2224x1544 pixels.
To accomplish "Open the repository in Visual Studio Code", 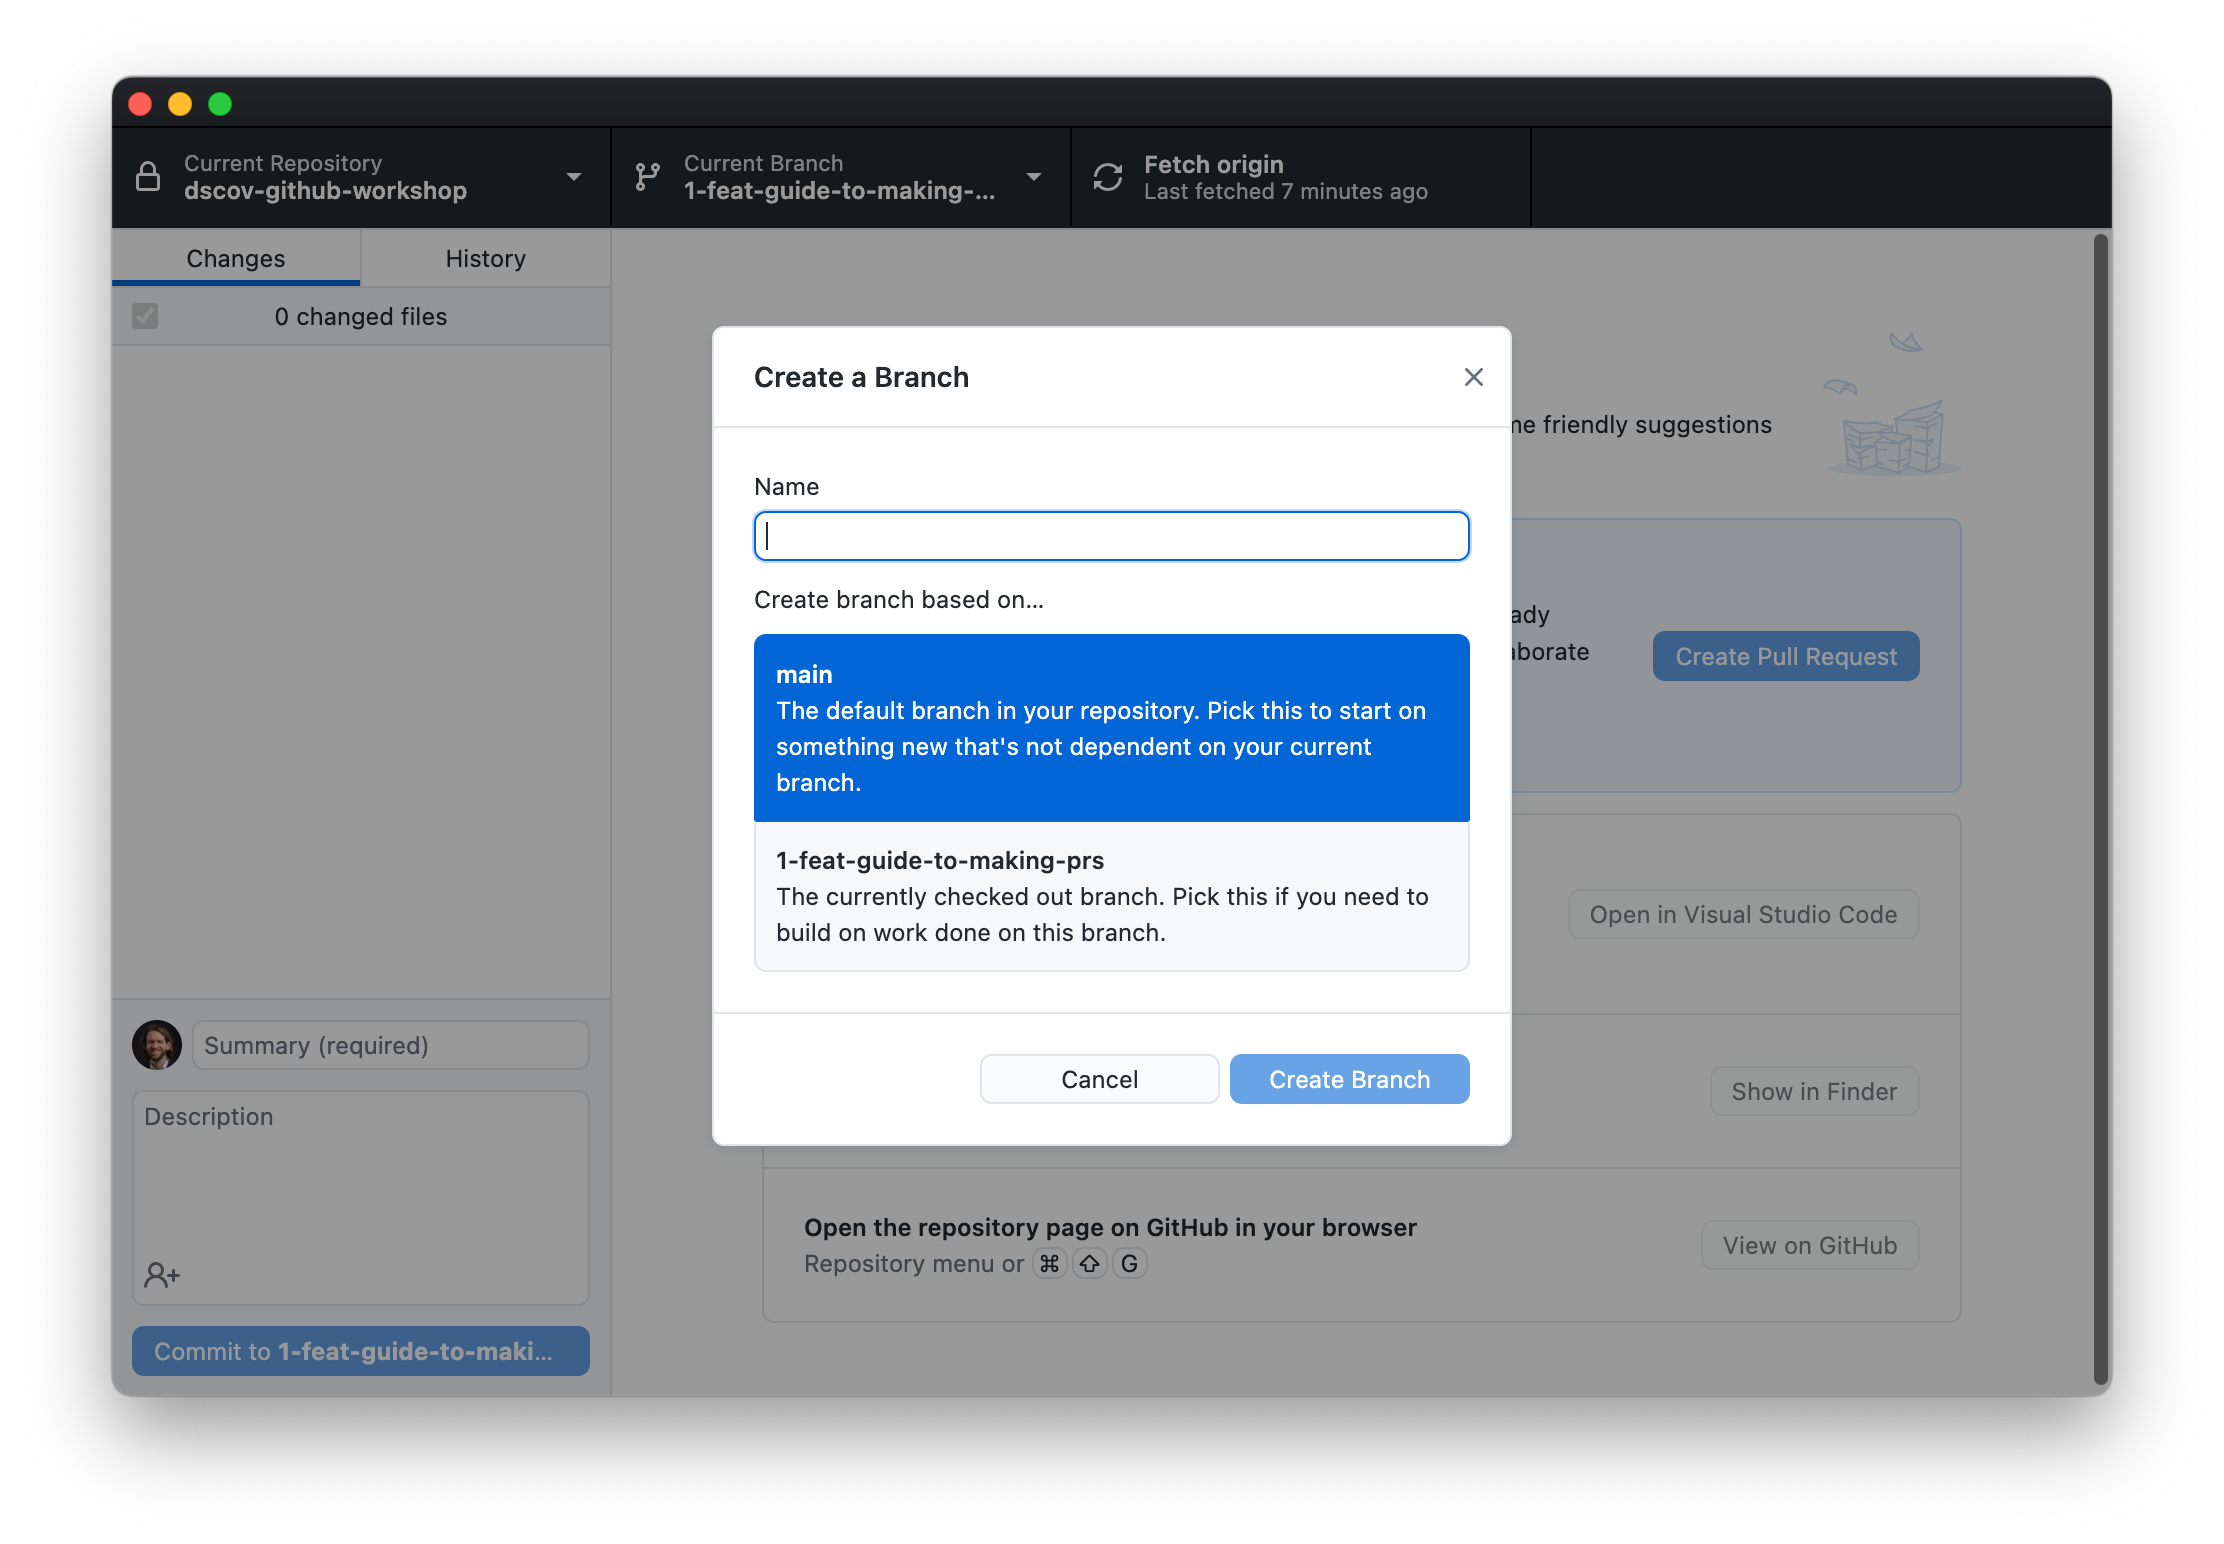I will (1743, 913).
